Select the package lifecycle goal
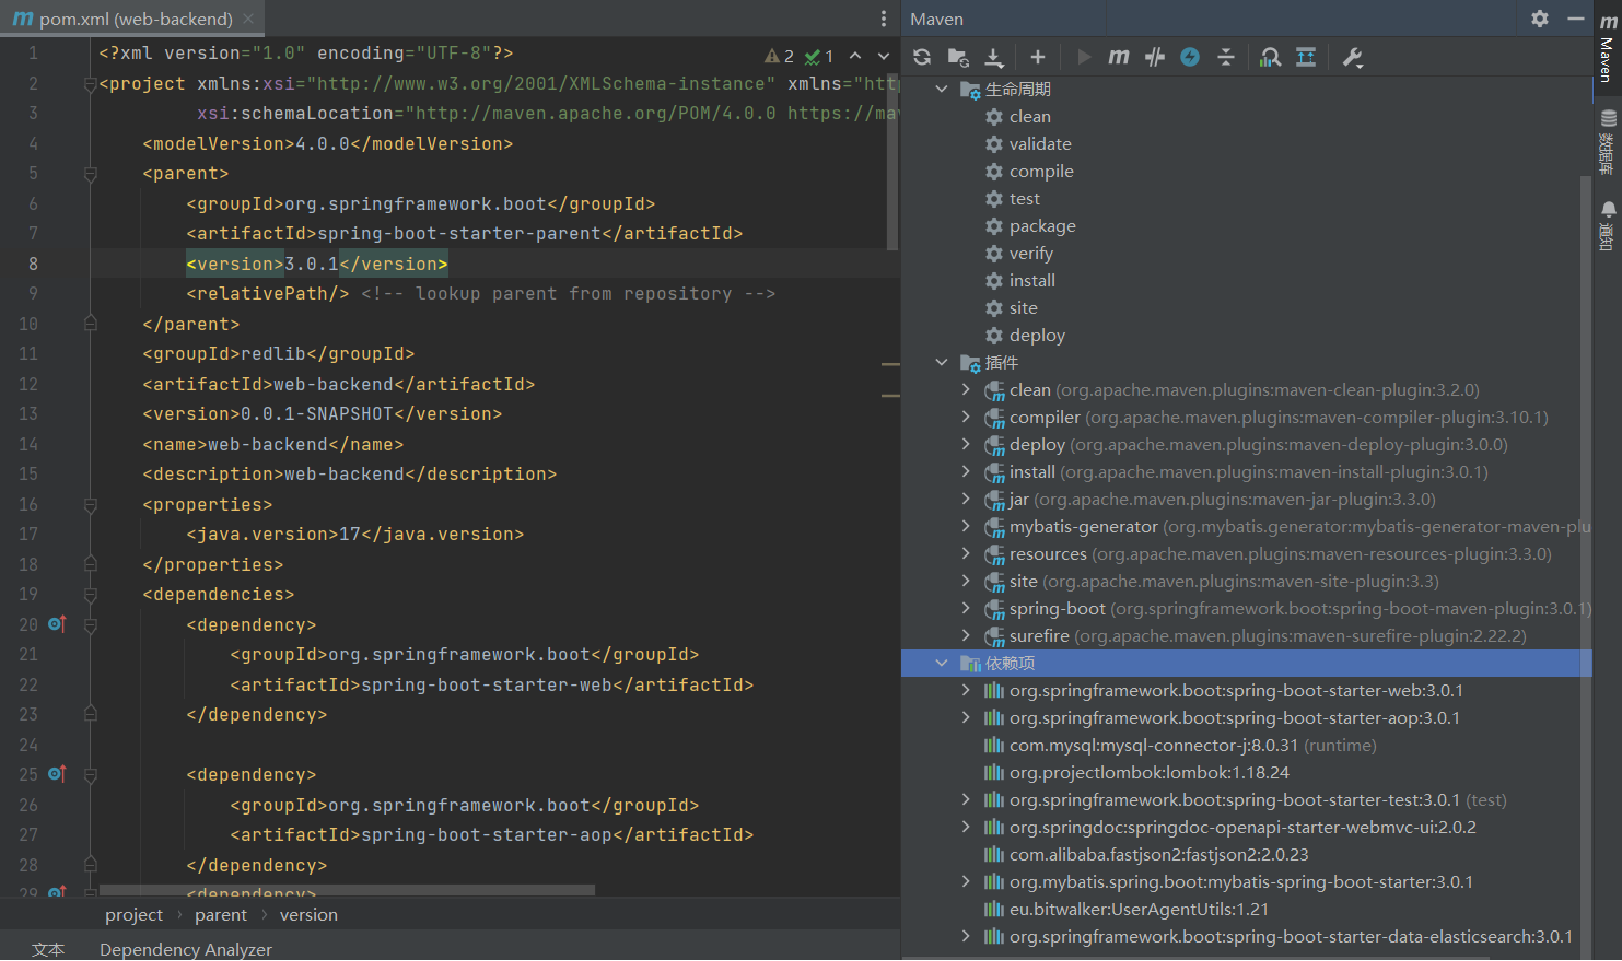 (x=1042, y=226)
